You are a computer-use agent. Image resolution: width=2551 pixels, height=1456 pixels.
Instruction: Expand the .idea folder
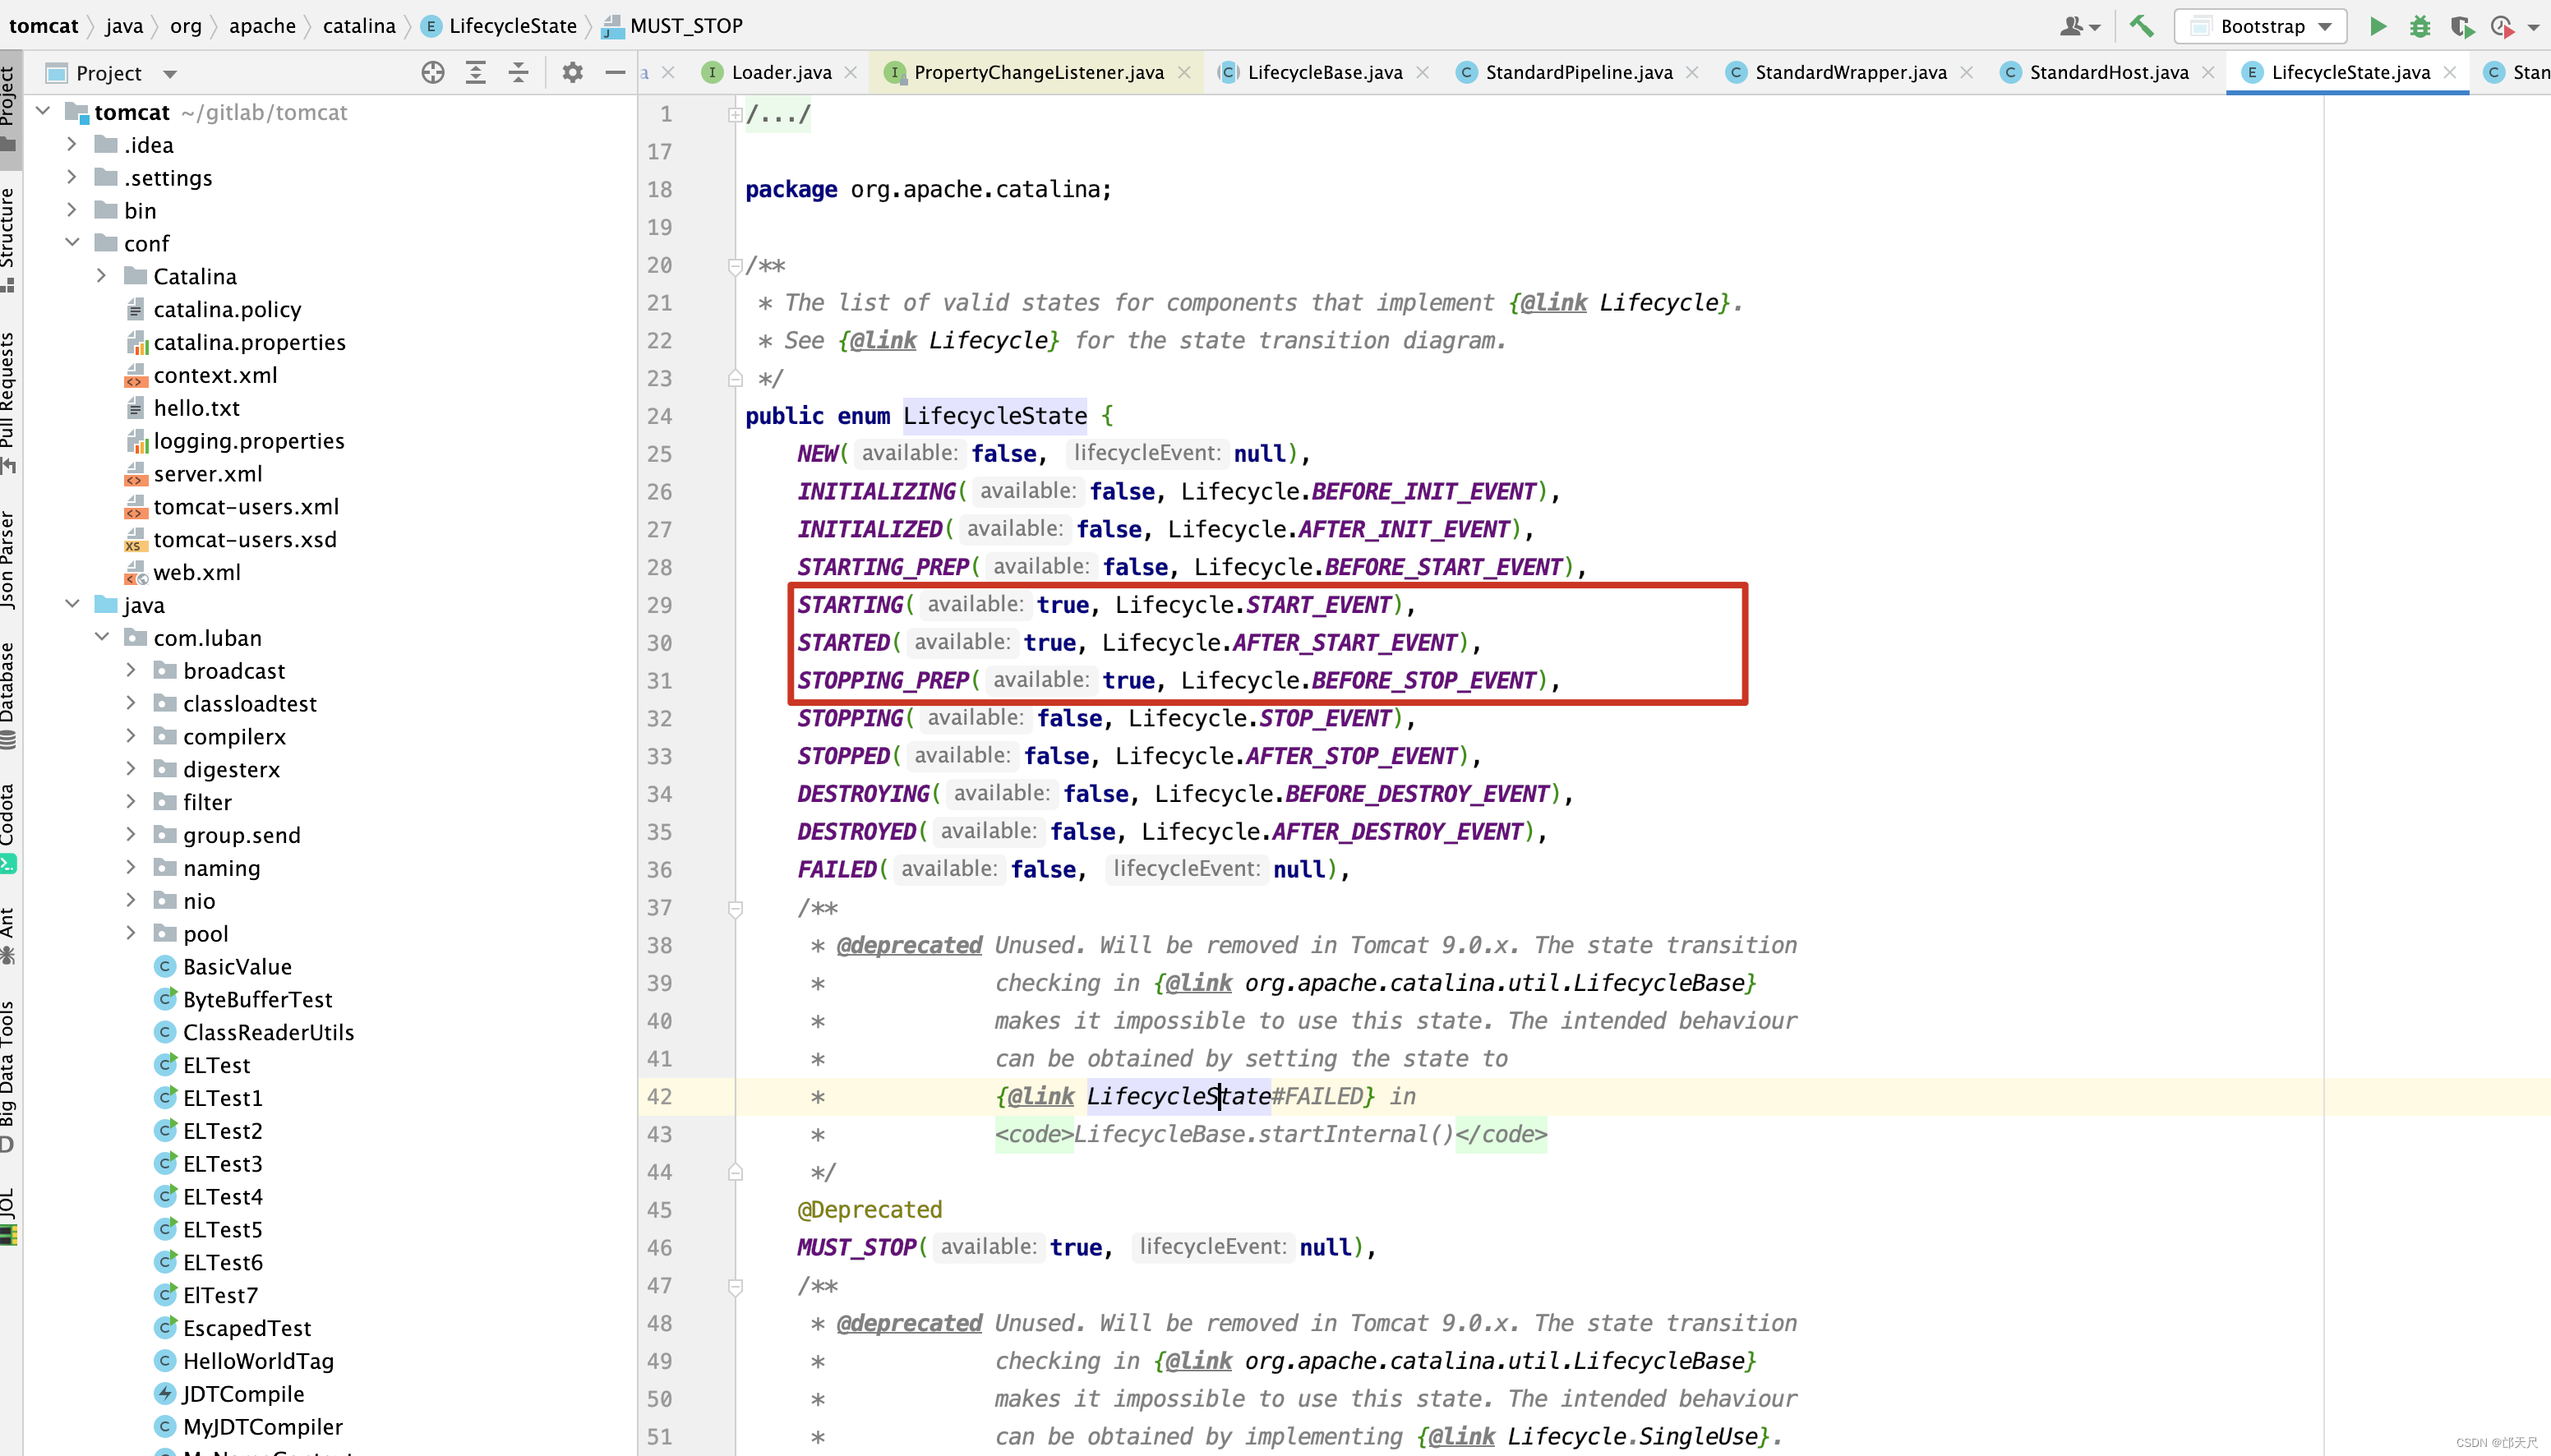(72, 144)
